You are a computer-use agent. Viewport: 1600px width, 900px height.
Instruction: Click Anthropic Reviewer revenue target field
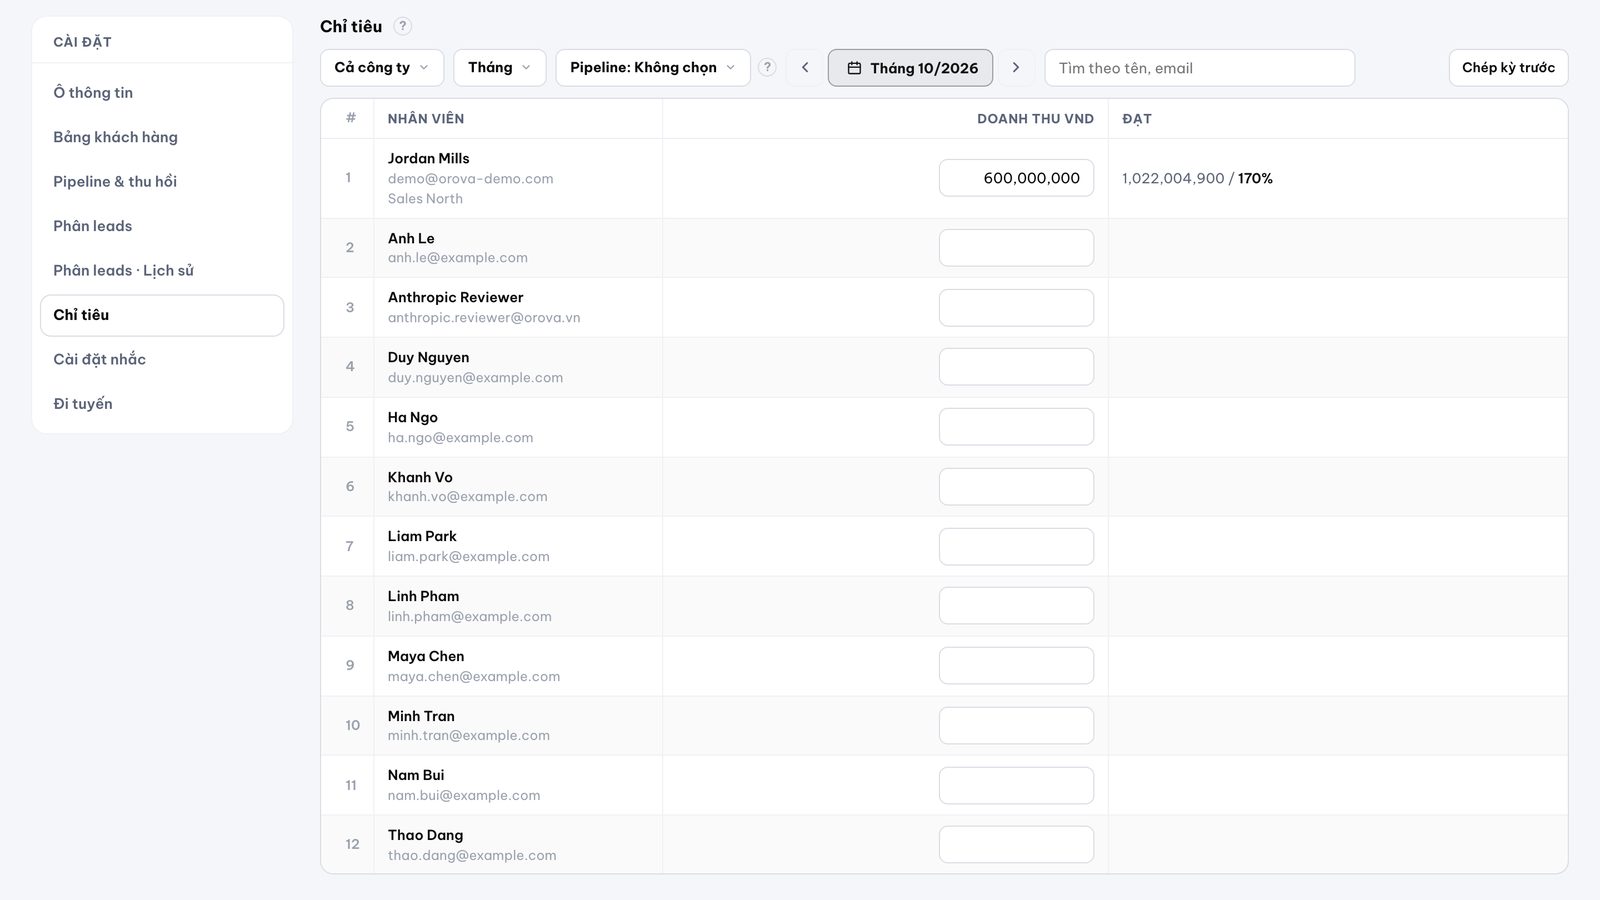coord(1016,307)
